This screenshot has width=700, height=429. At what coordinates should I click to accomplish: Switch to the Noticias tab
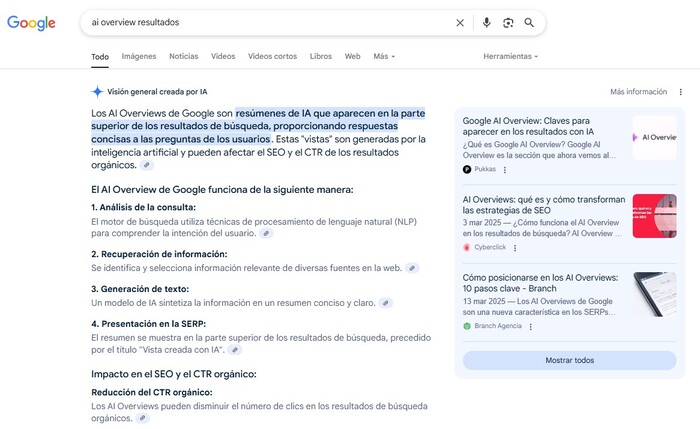[x=183, y=56]
